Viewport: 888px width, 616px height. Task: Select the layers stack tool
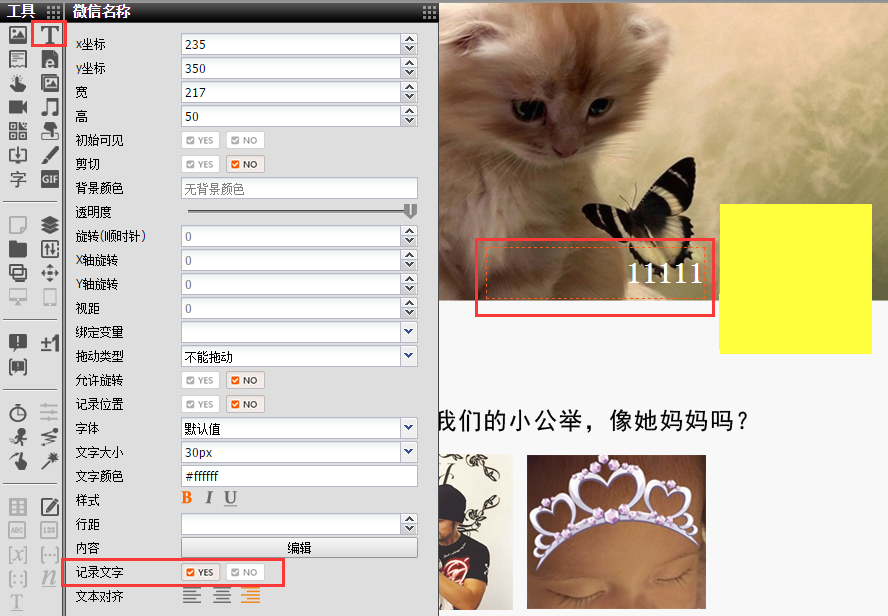(50, 225)
